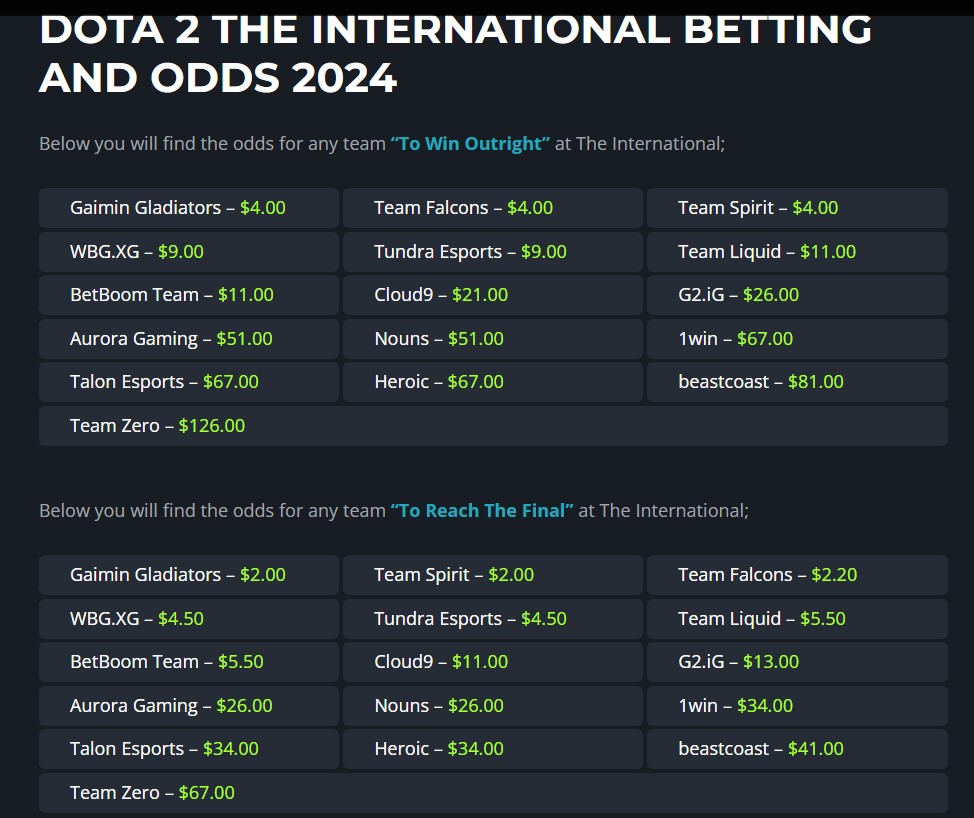Choose G2.iG at $13.00 odds
Screen dimensions: 974x818
click(738, 662)
